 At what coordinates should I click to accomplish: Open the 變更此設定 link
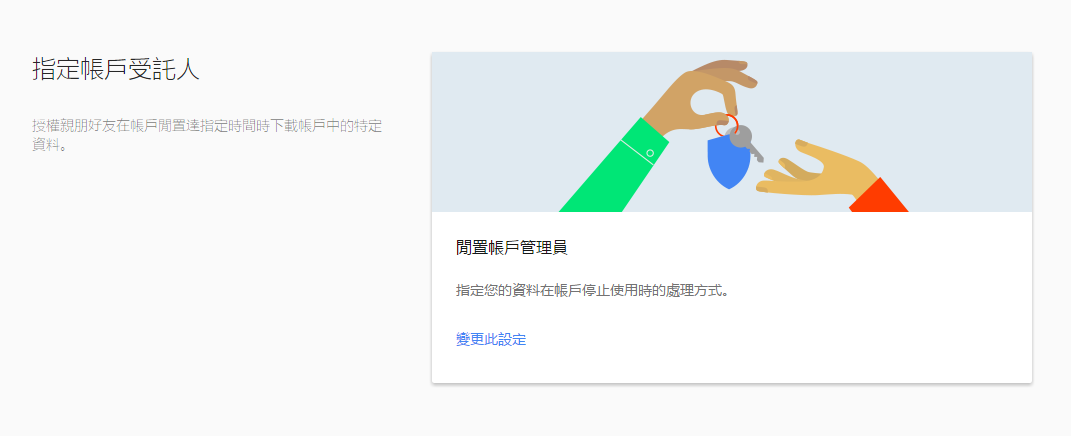[490, 339]
